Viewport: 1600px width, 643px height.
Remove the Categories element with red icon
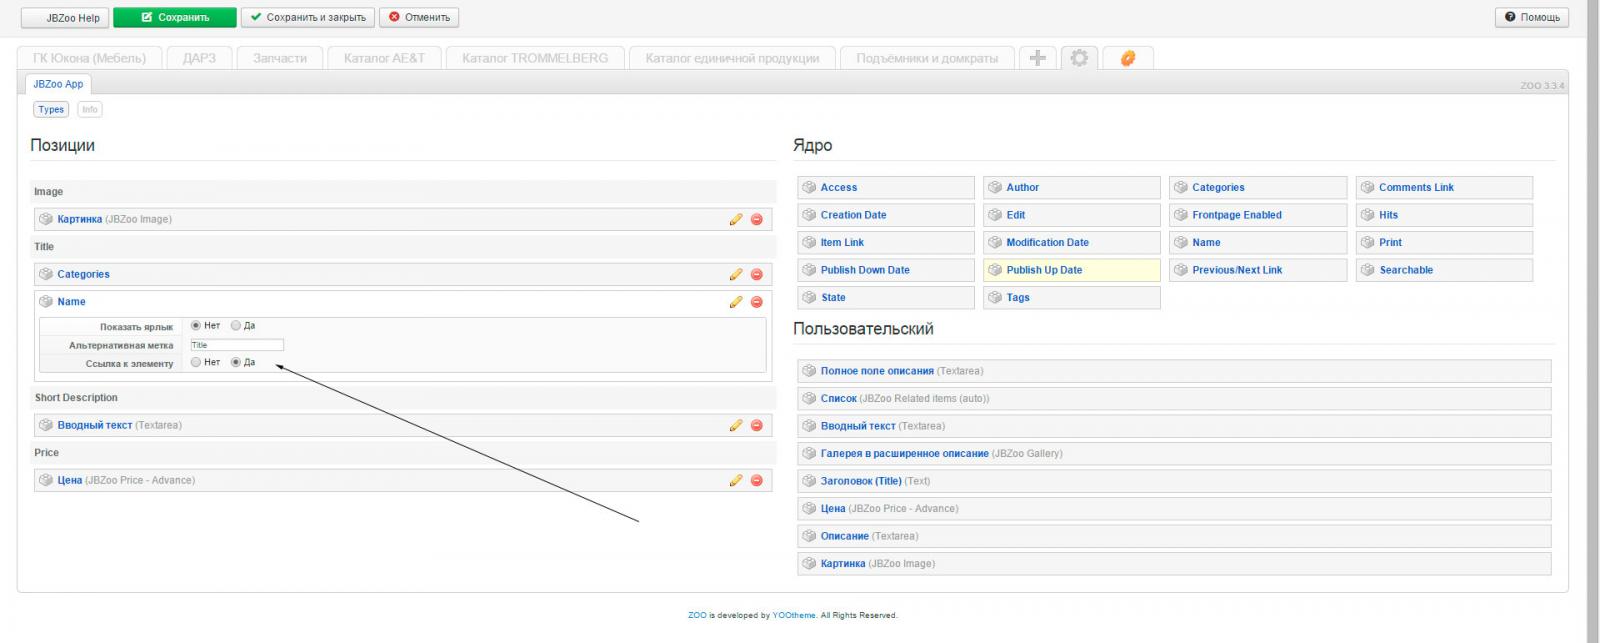(x=756, y=274)
